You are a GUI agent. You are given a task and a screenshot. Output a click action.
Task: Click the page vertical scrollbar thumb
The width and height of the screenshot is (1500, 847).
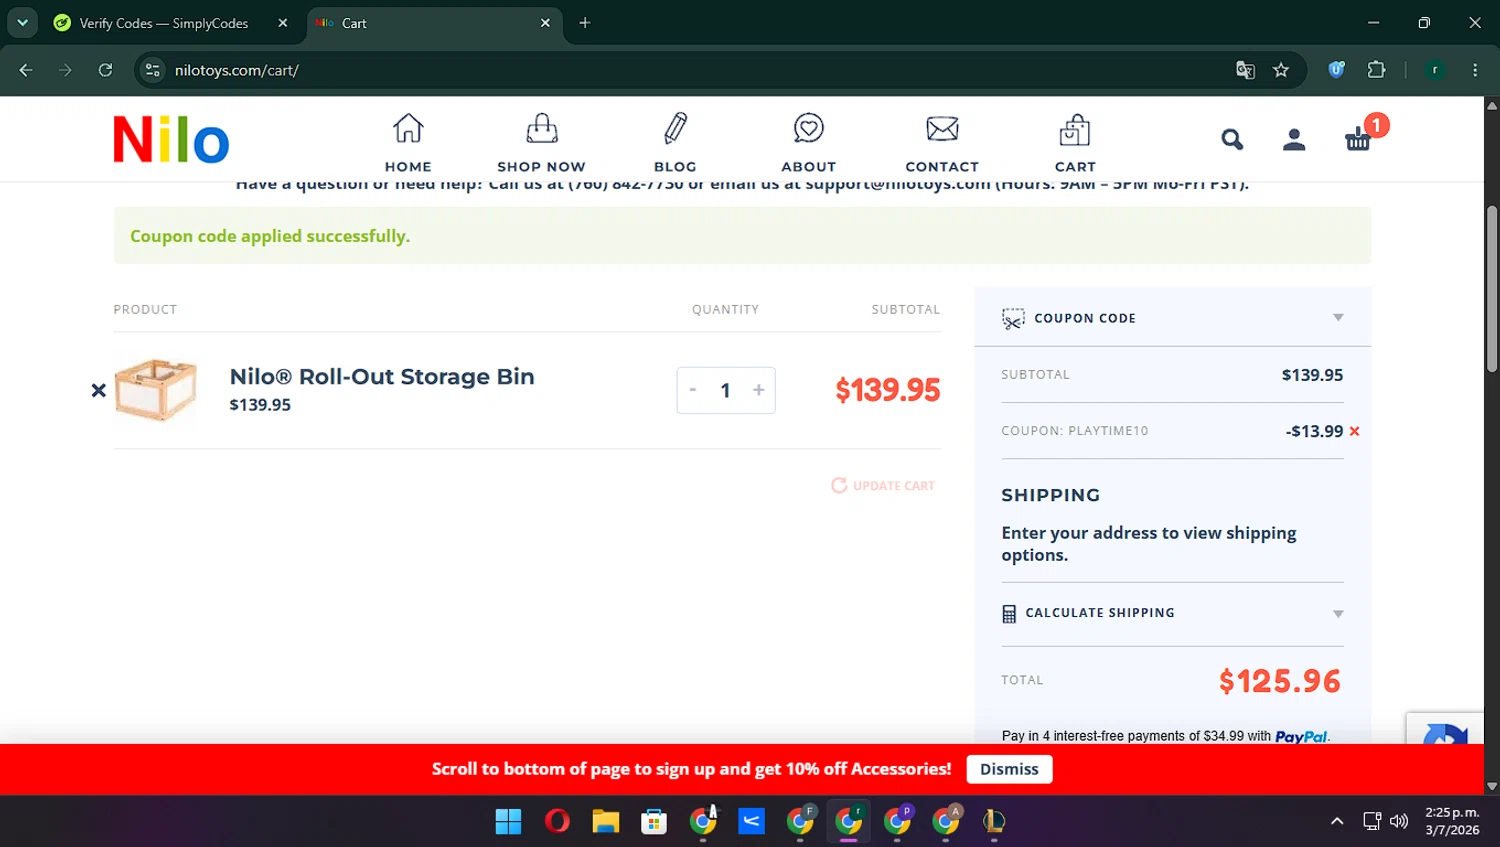click(1492, 289)
